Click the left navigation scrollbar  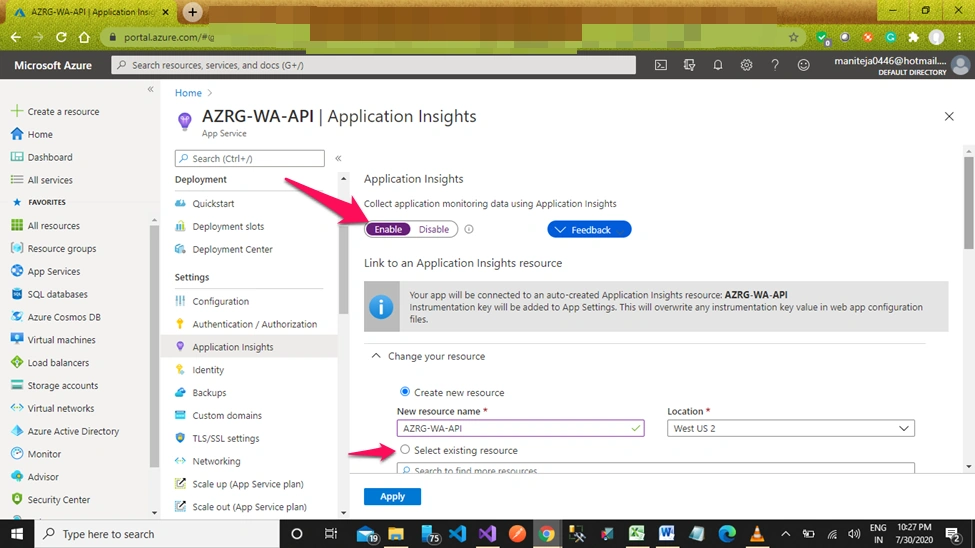(154, 345)
